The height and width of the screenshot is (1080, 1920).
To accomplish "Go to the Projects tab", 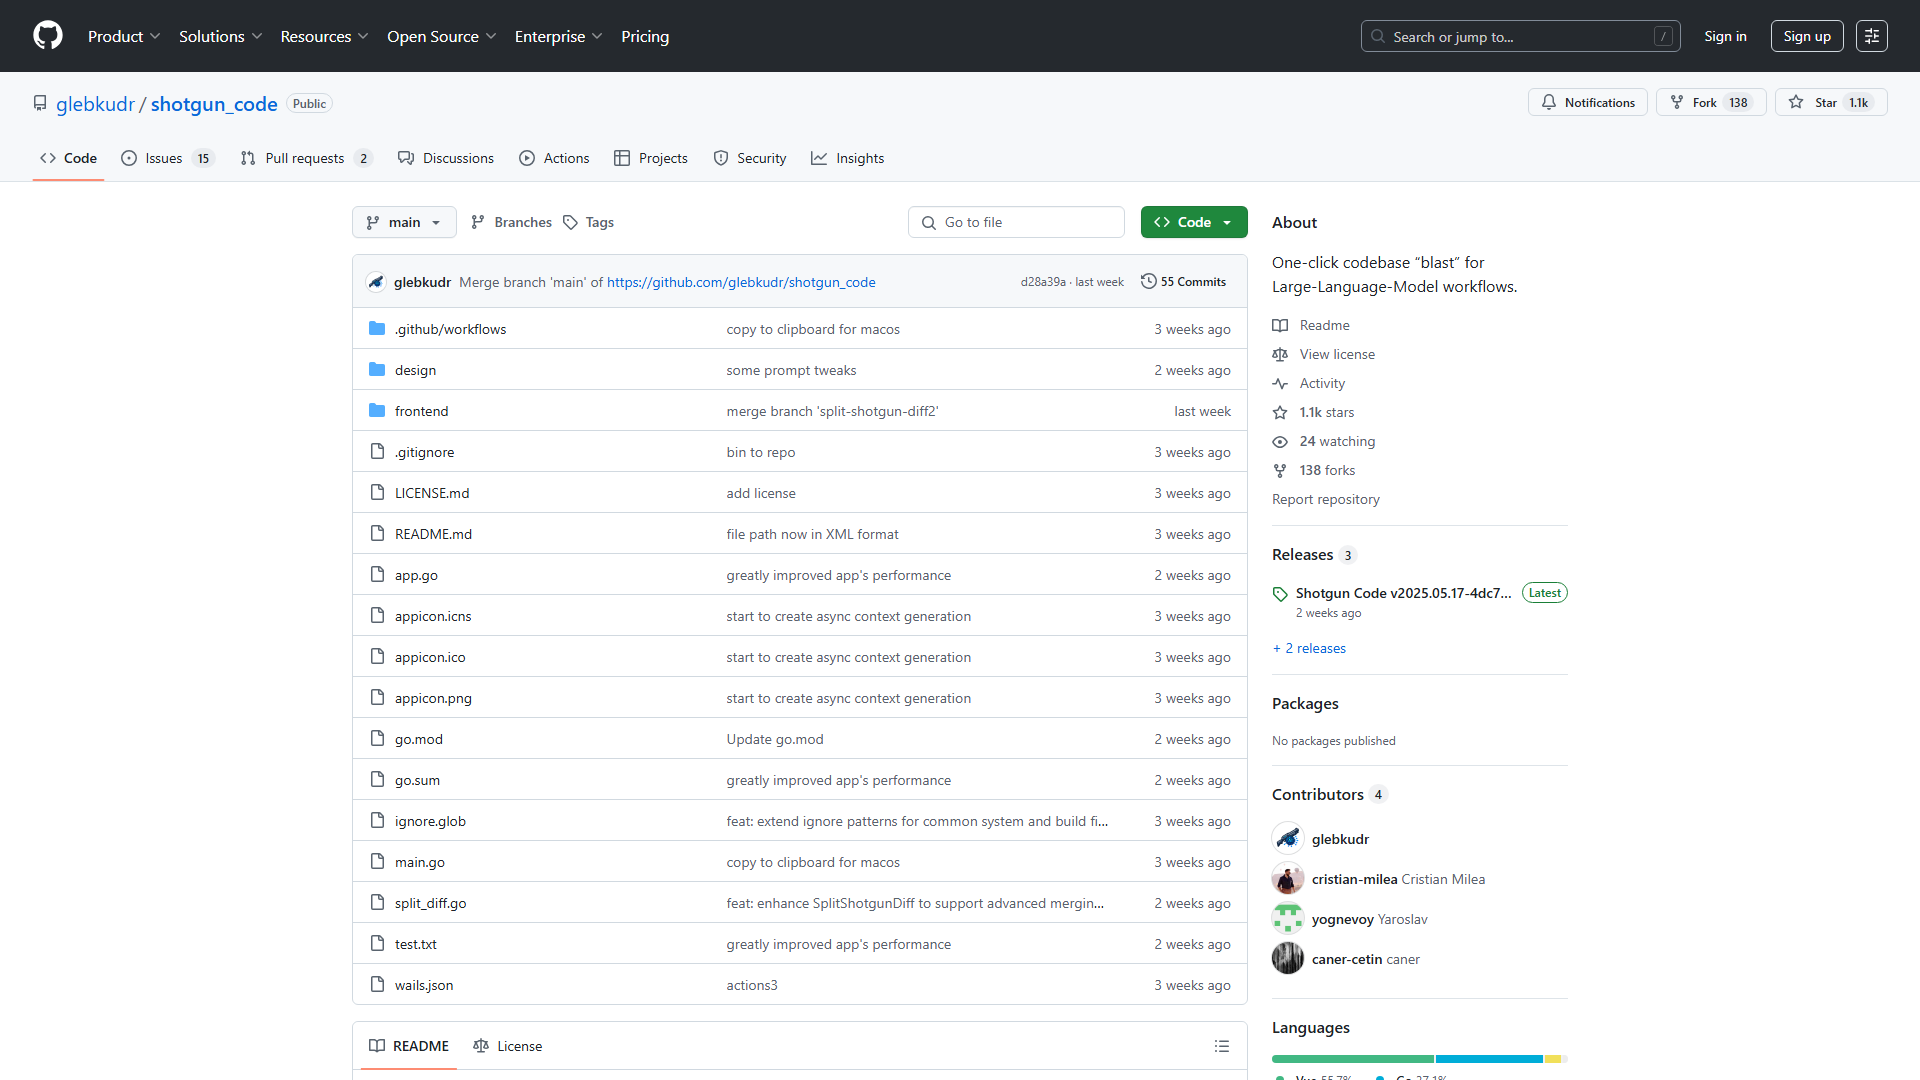I will (x=651, y=158).
